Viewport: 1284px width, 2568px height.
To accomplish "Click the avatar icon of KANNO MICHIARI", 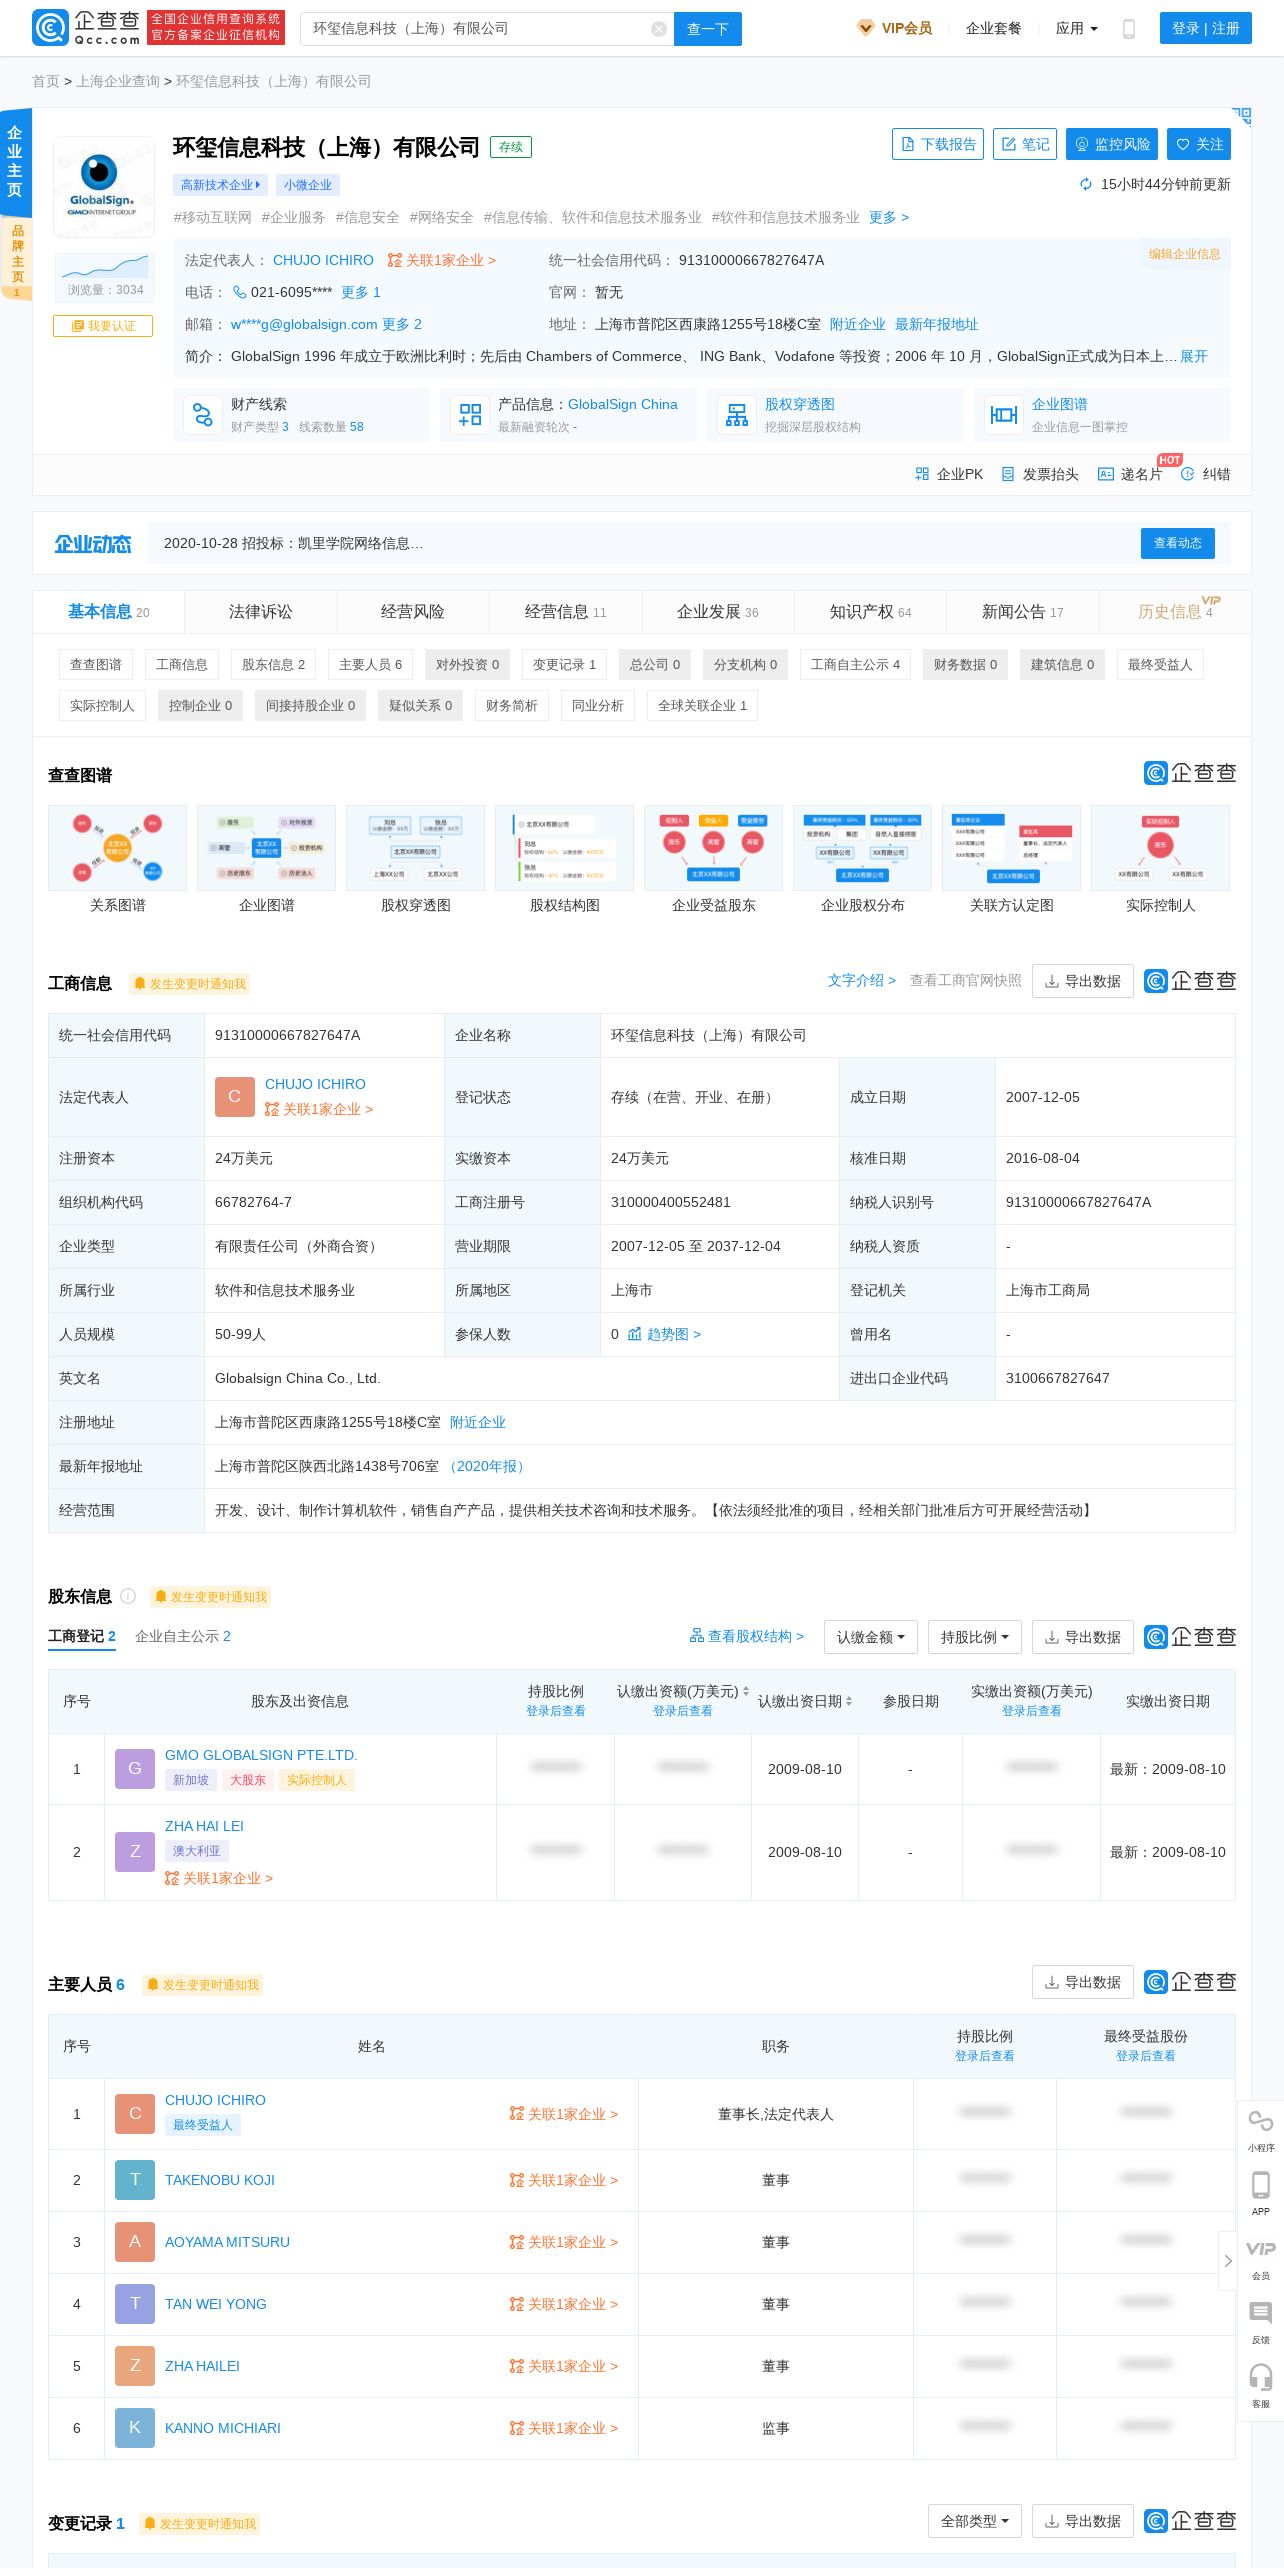I will tap(135, 2427).
